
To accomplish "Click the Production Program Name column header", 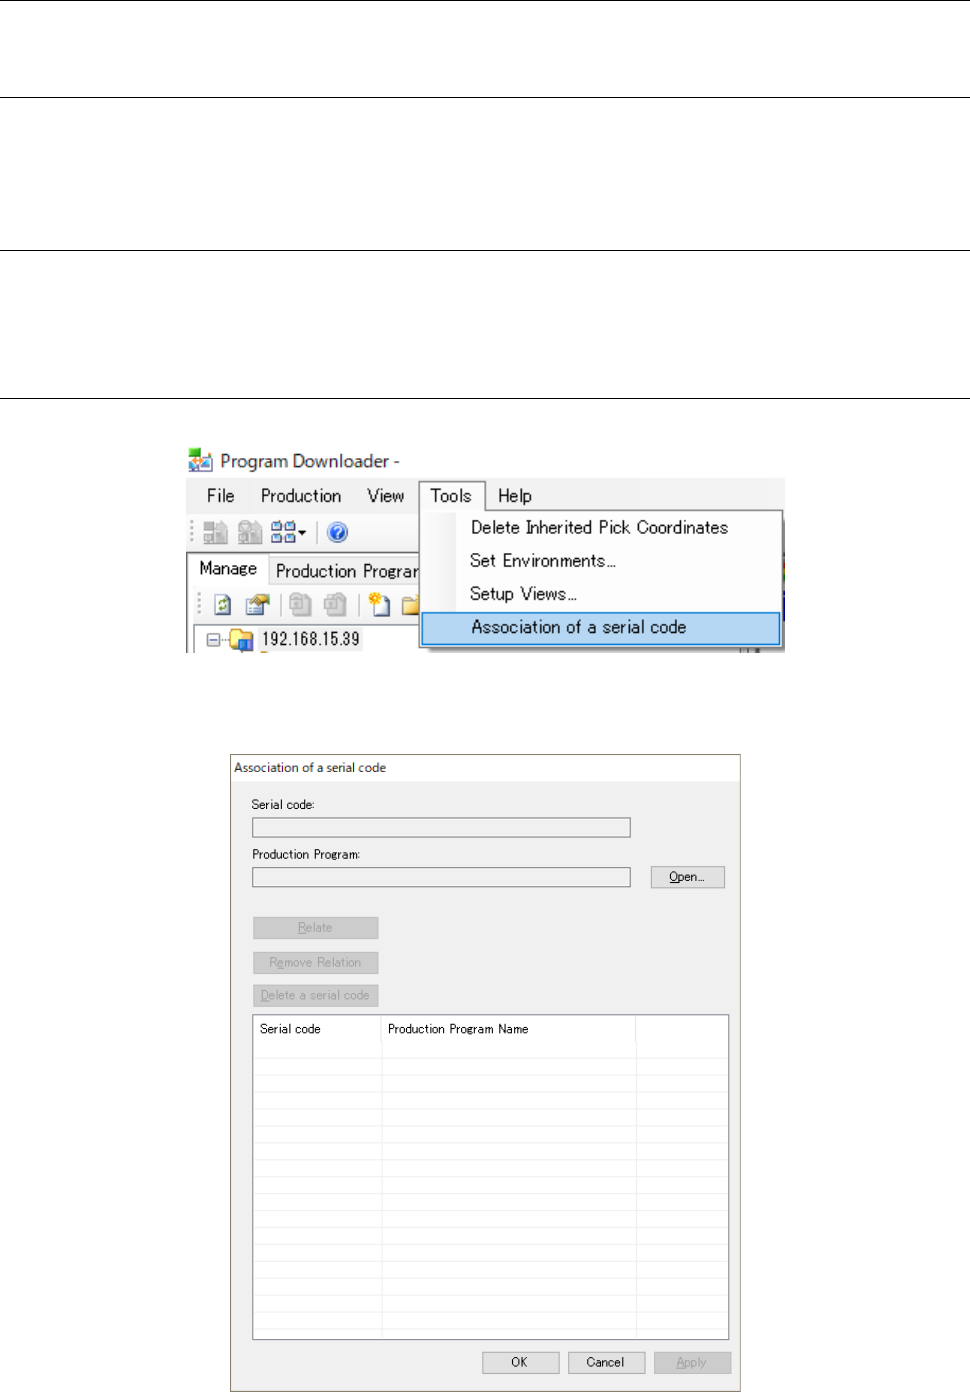I will coord(508,1029).
